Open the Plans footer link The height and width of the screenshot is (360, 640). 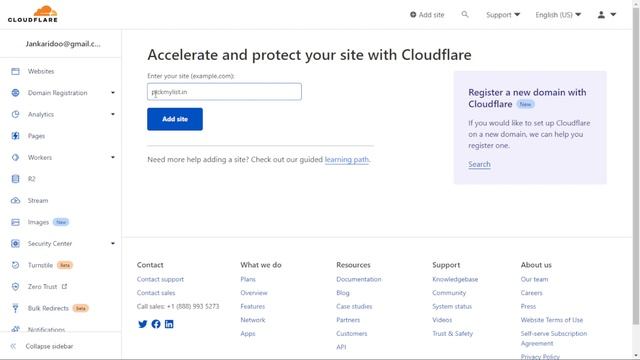tap(248, 279)
